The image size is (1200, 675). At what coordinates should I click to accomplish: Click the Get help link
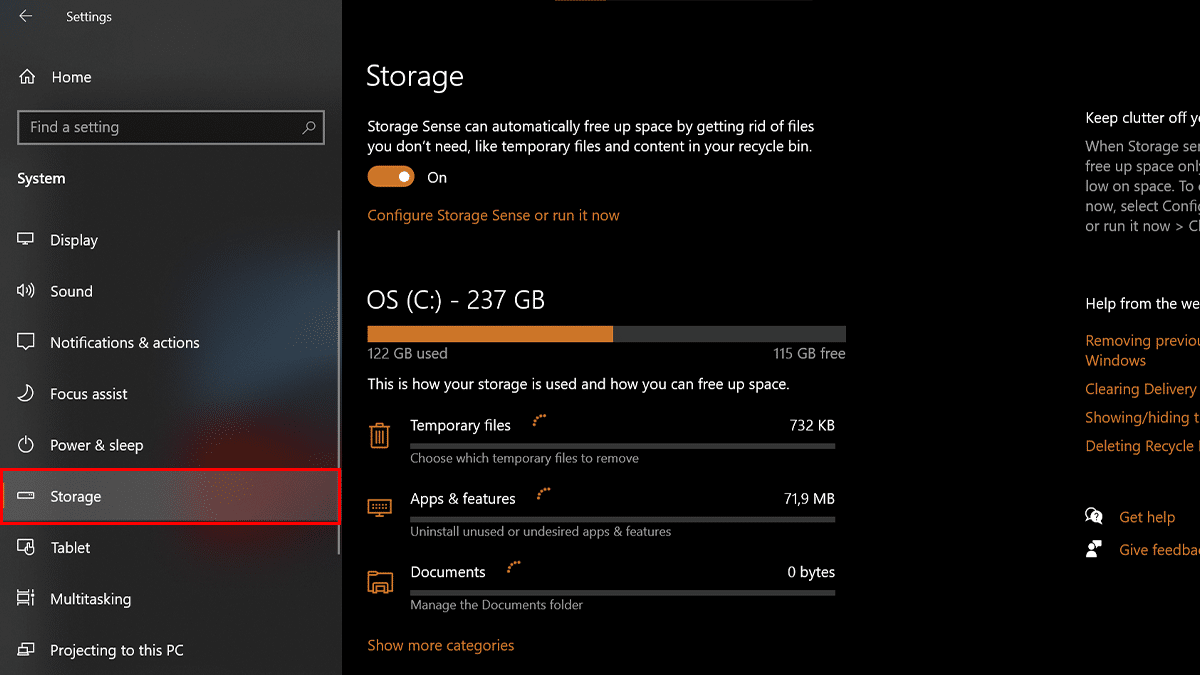[1147, 517]
